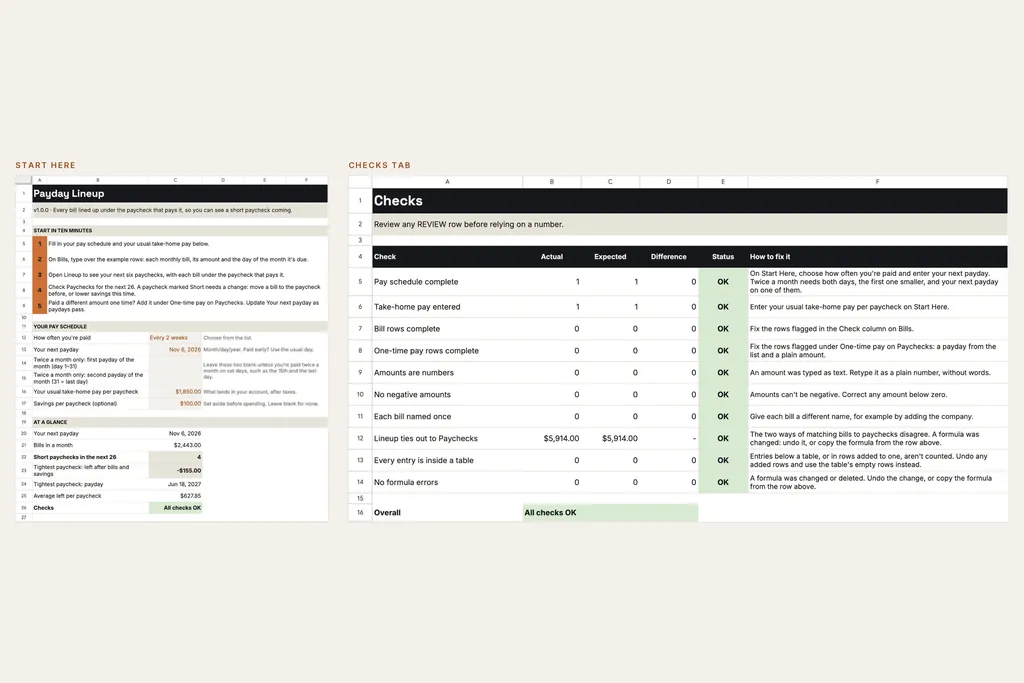Screen dimensions: 1024x683
Task: Select the 'Checks' title cell in Checks tab
Action: click(690, 200)
